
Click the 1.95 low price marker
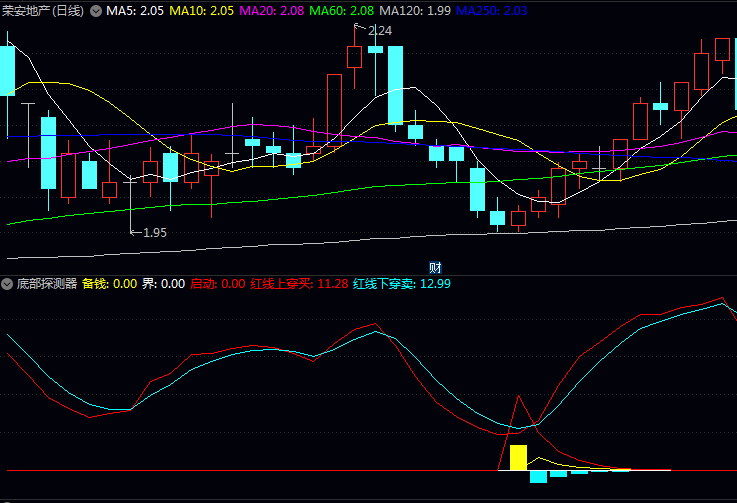[154, 232]
